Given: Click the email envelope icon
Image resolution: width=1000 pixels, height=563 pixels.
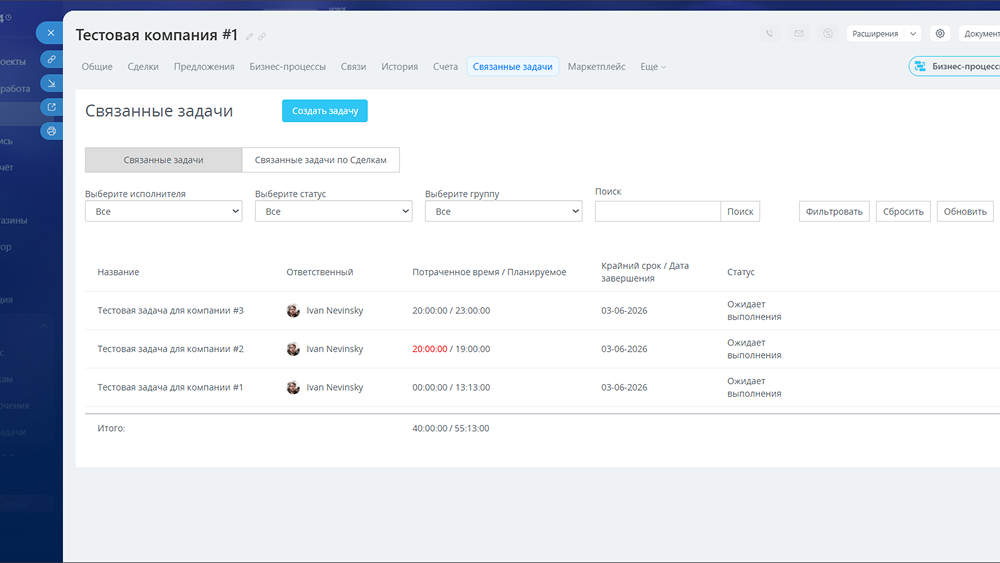Looking at the screenshot, I should point(799,33).
